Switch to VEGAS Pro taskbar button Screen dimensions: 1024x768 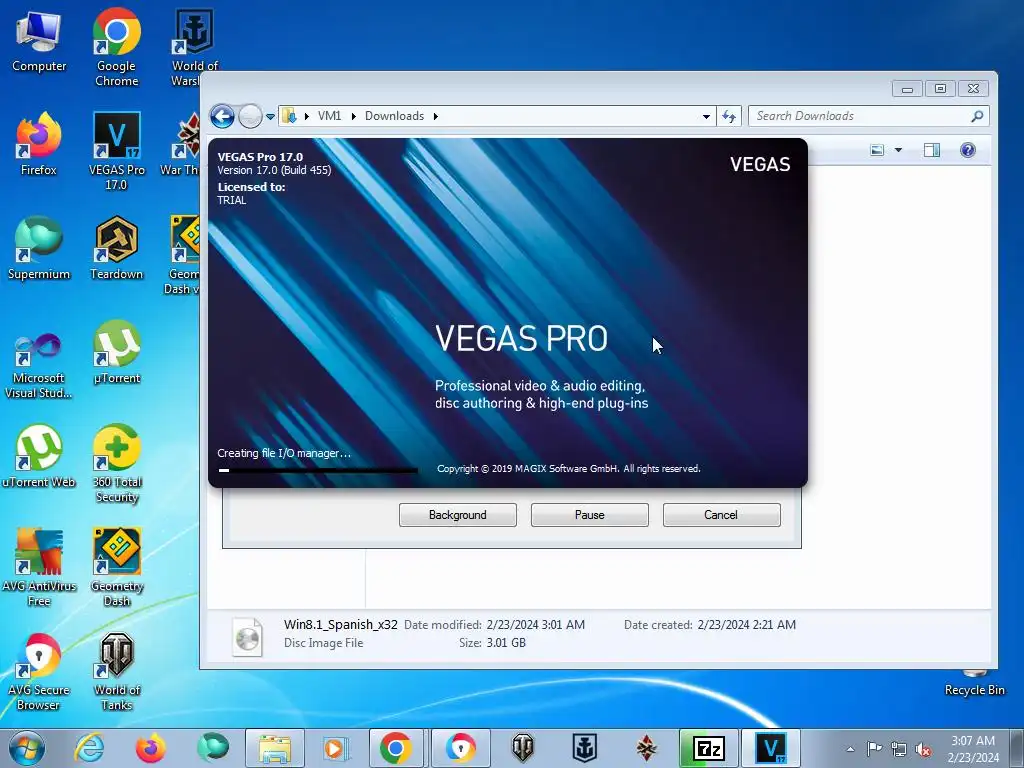pos(771,748)
